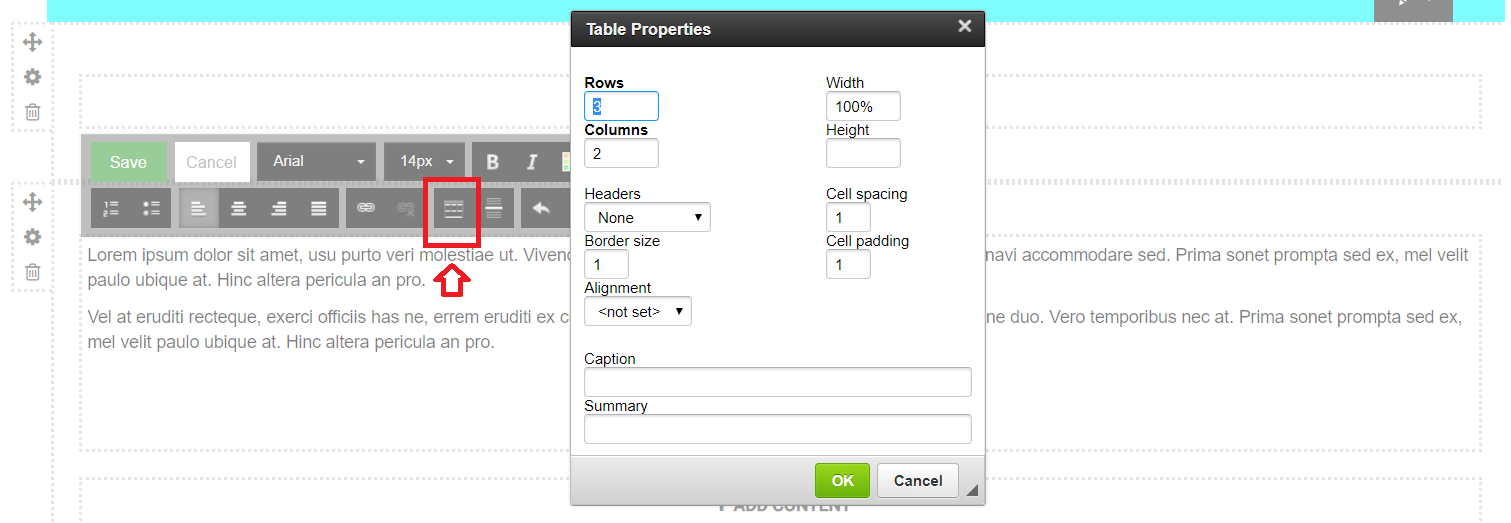Close the Table Properties dialog
The width and height of the screenshot is (1511, 523).
click(x=964, y=27)
